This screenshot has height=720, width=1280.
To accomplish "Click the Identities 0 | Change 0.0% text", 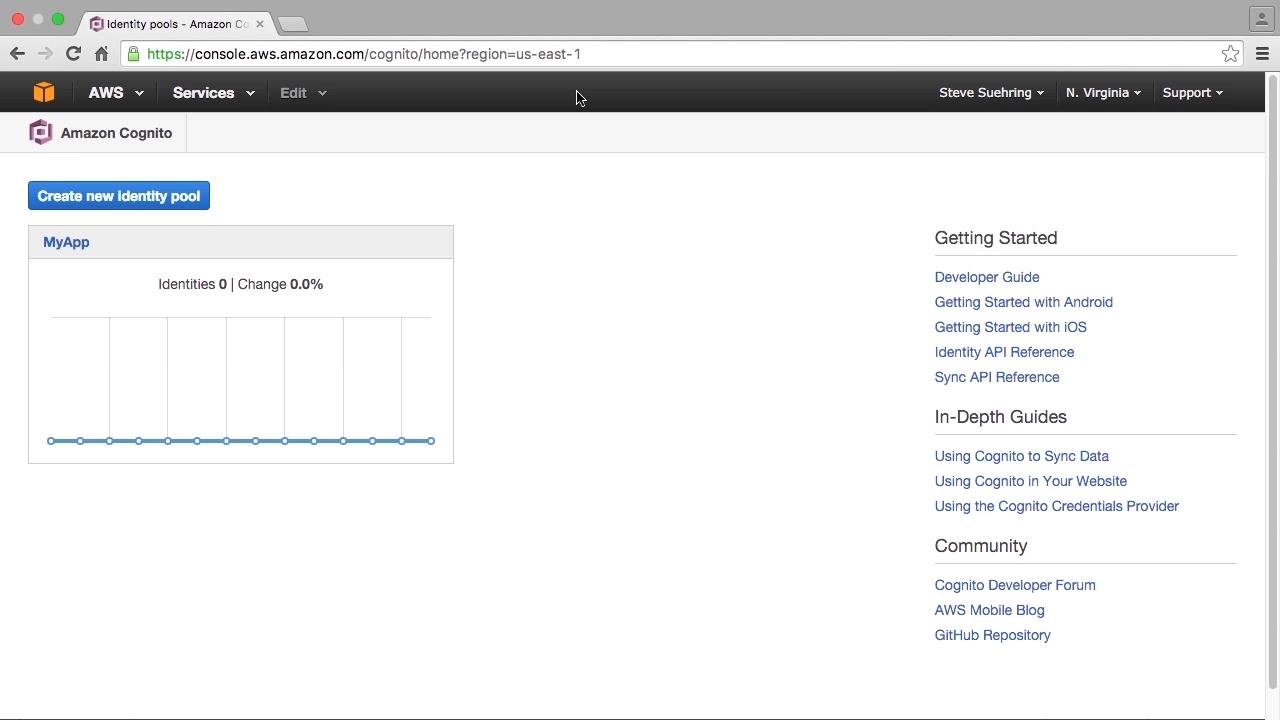I will (x=240, y=284).
